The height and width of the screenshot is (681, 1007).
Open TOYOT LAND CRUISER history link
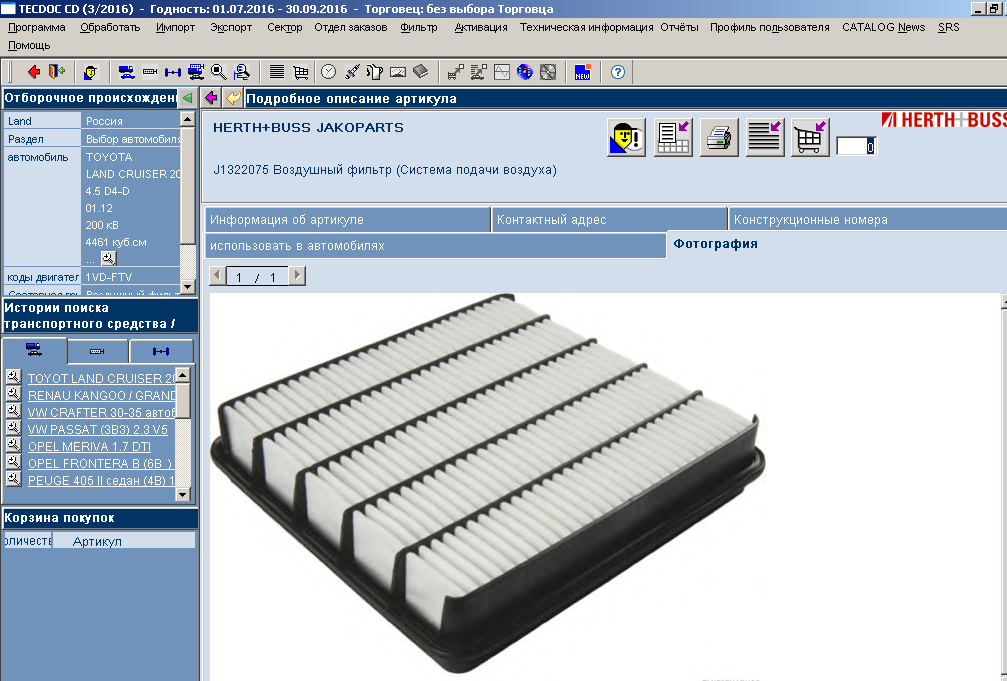click(101, 378)
